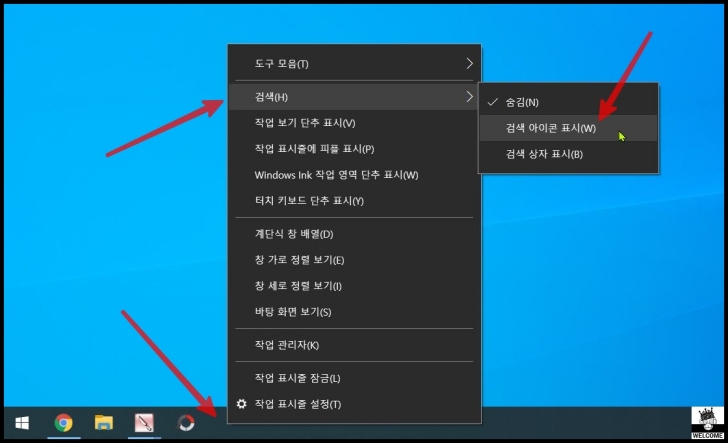
Task: Toggle 터치 키보드 단추 표시(Y)
Action: pos(354,201)
